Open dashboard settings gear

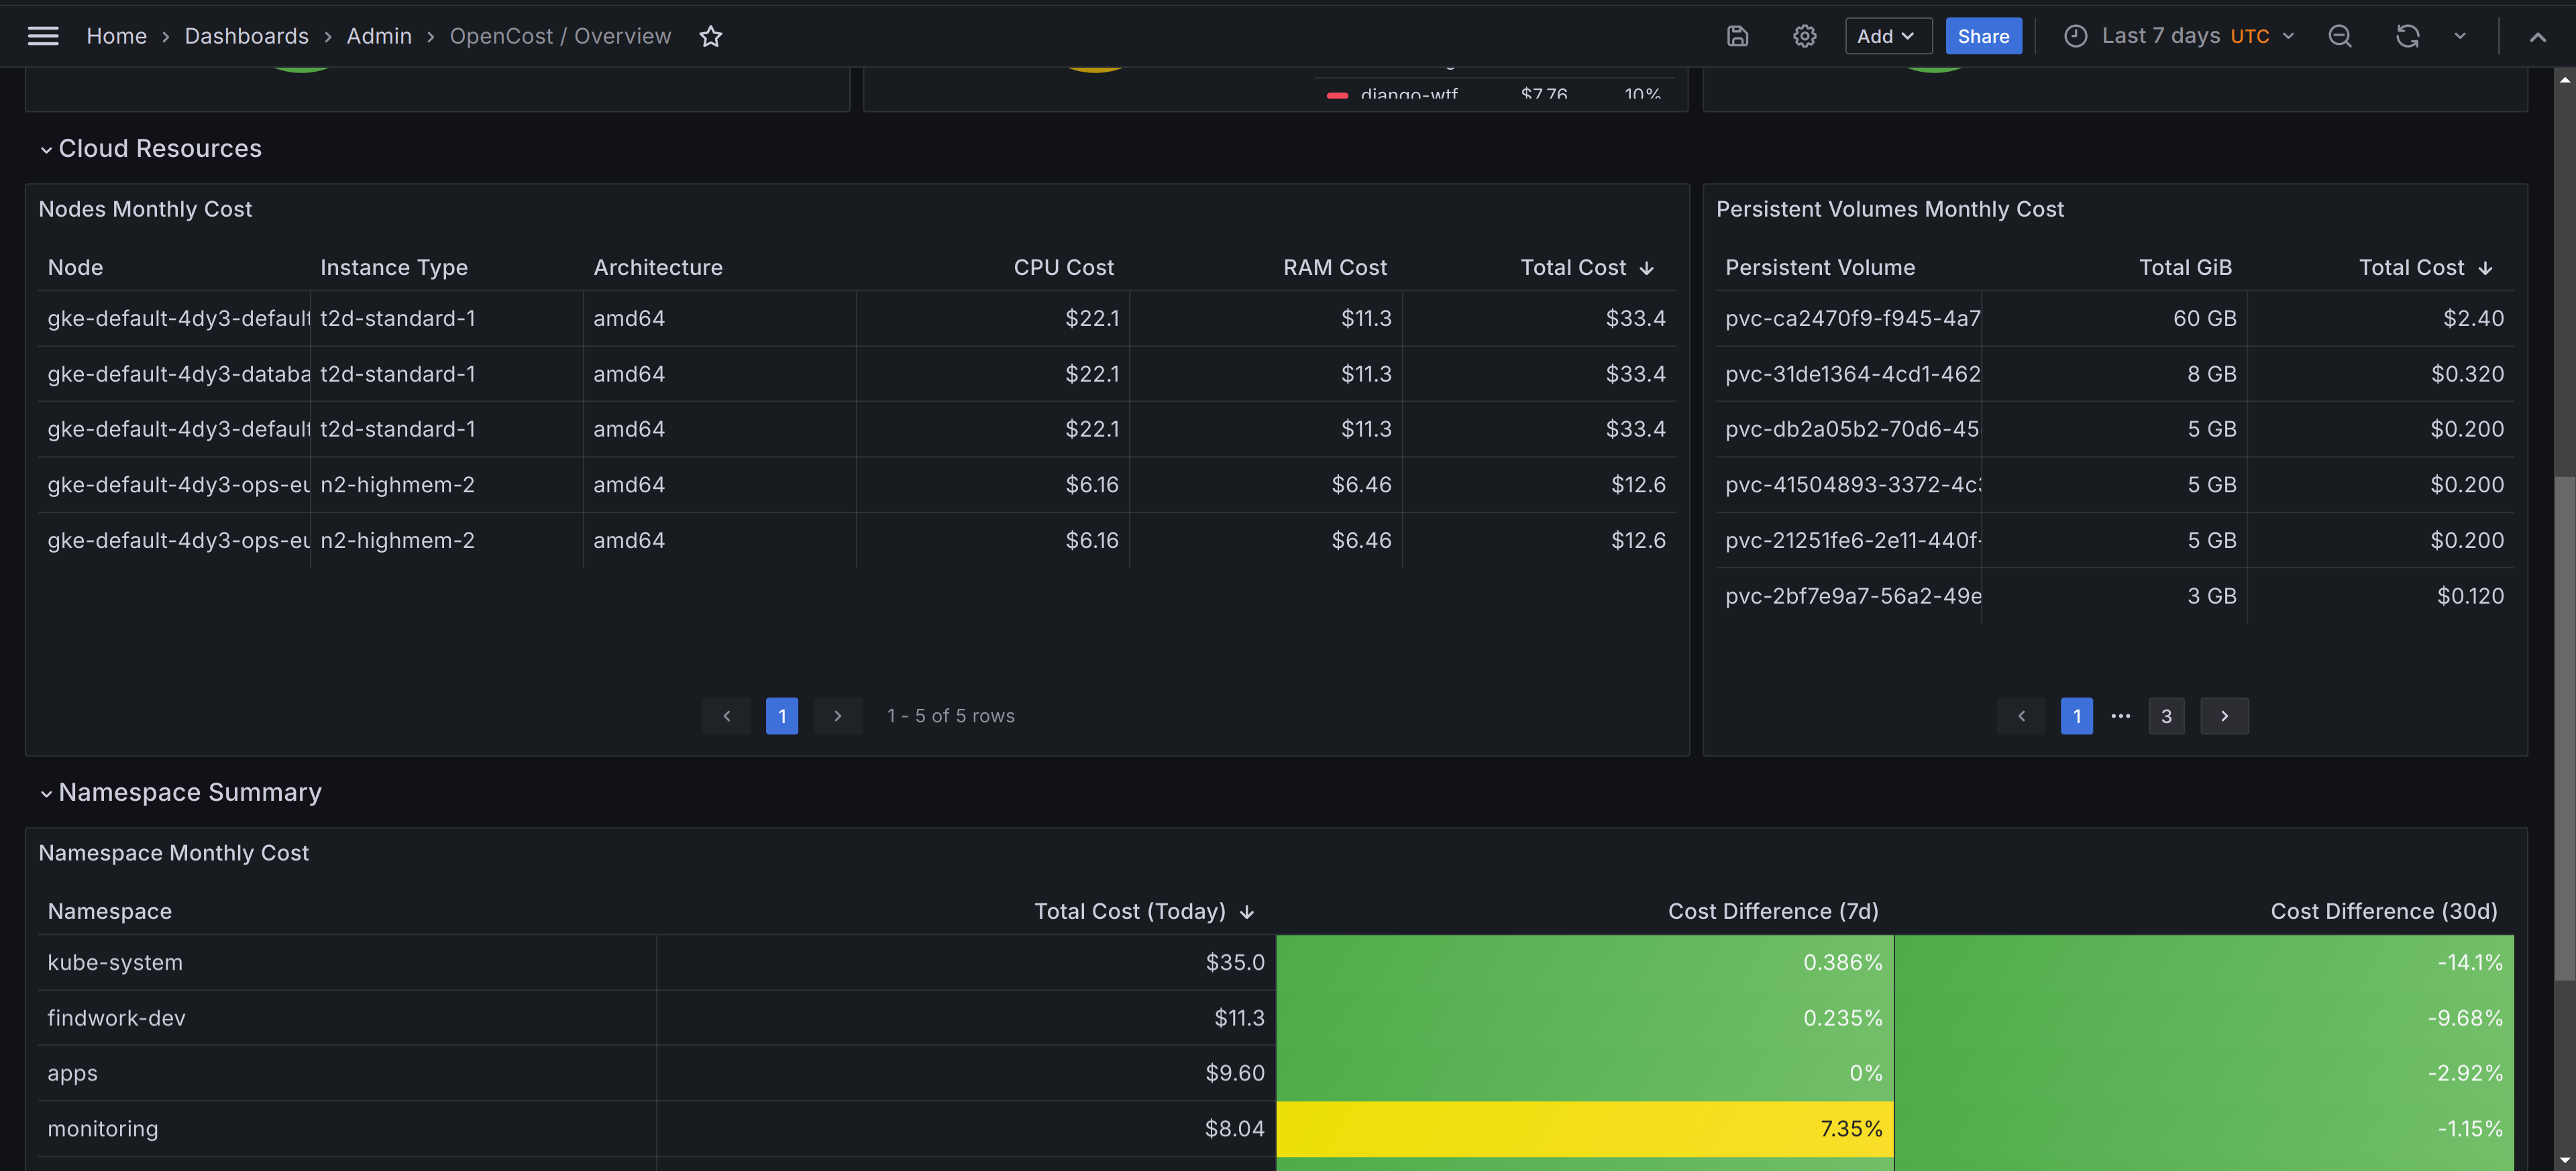(x=1804, y=36)
